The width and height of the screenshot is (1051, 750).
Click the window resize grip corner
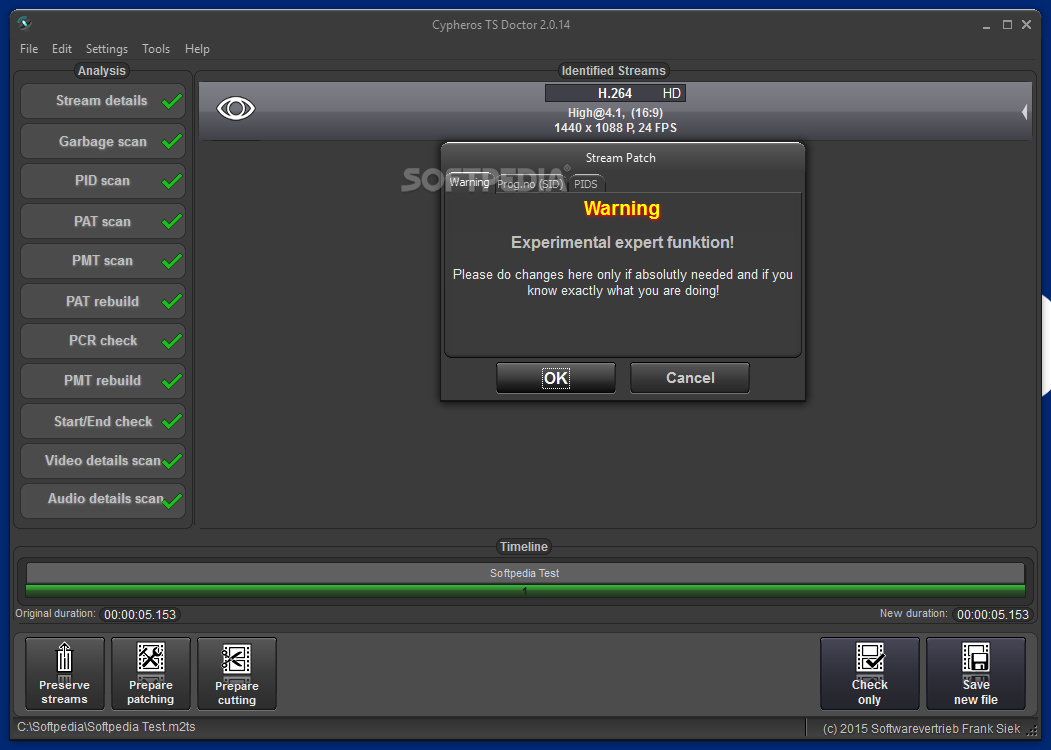(x=1032, y=732)
